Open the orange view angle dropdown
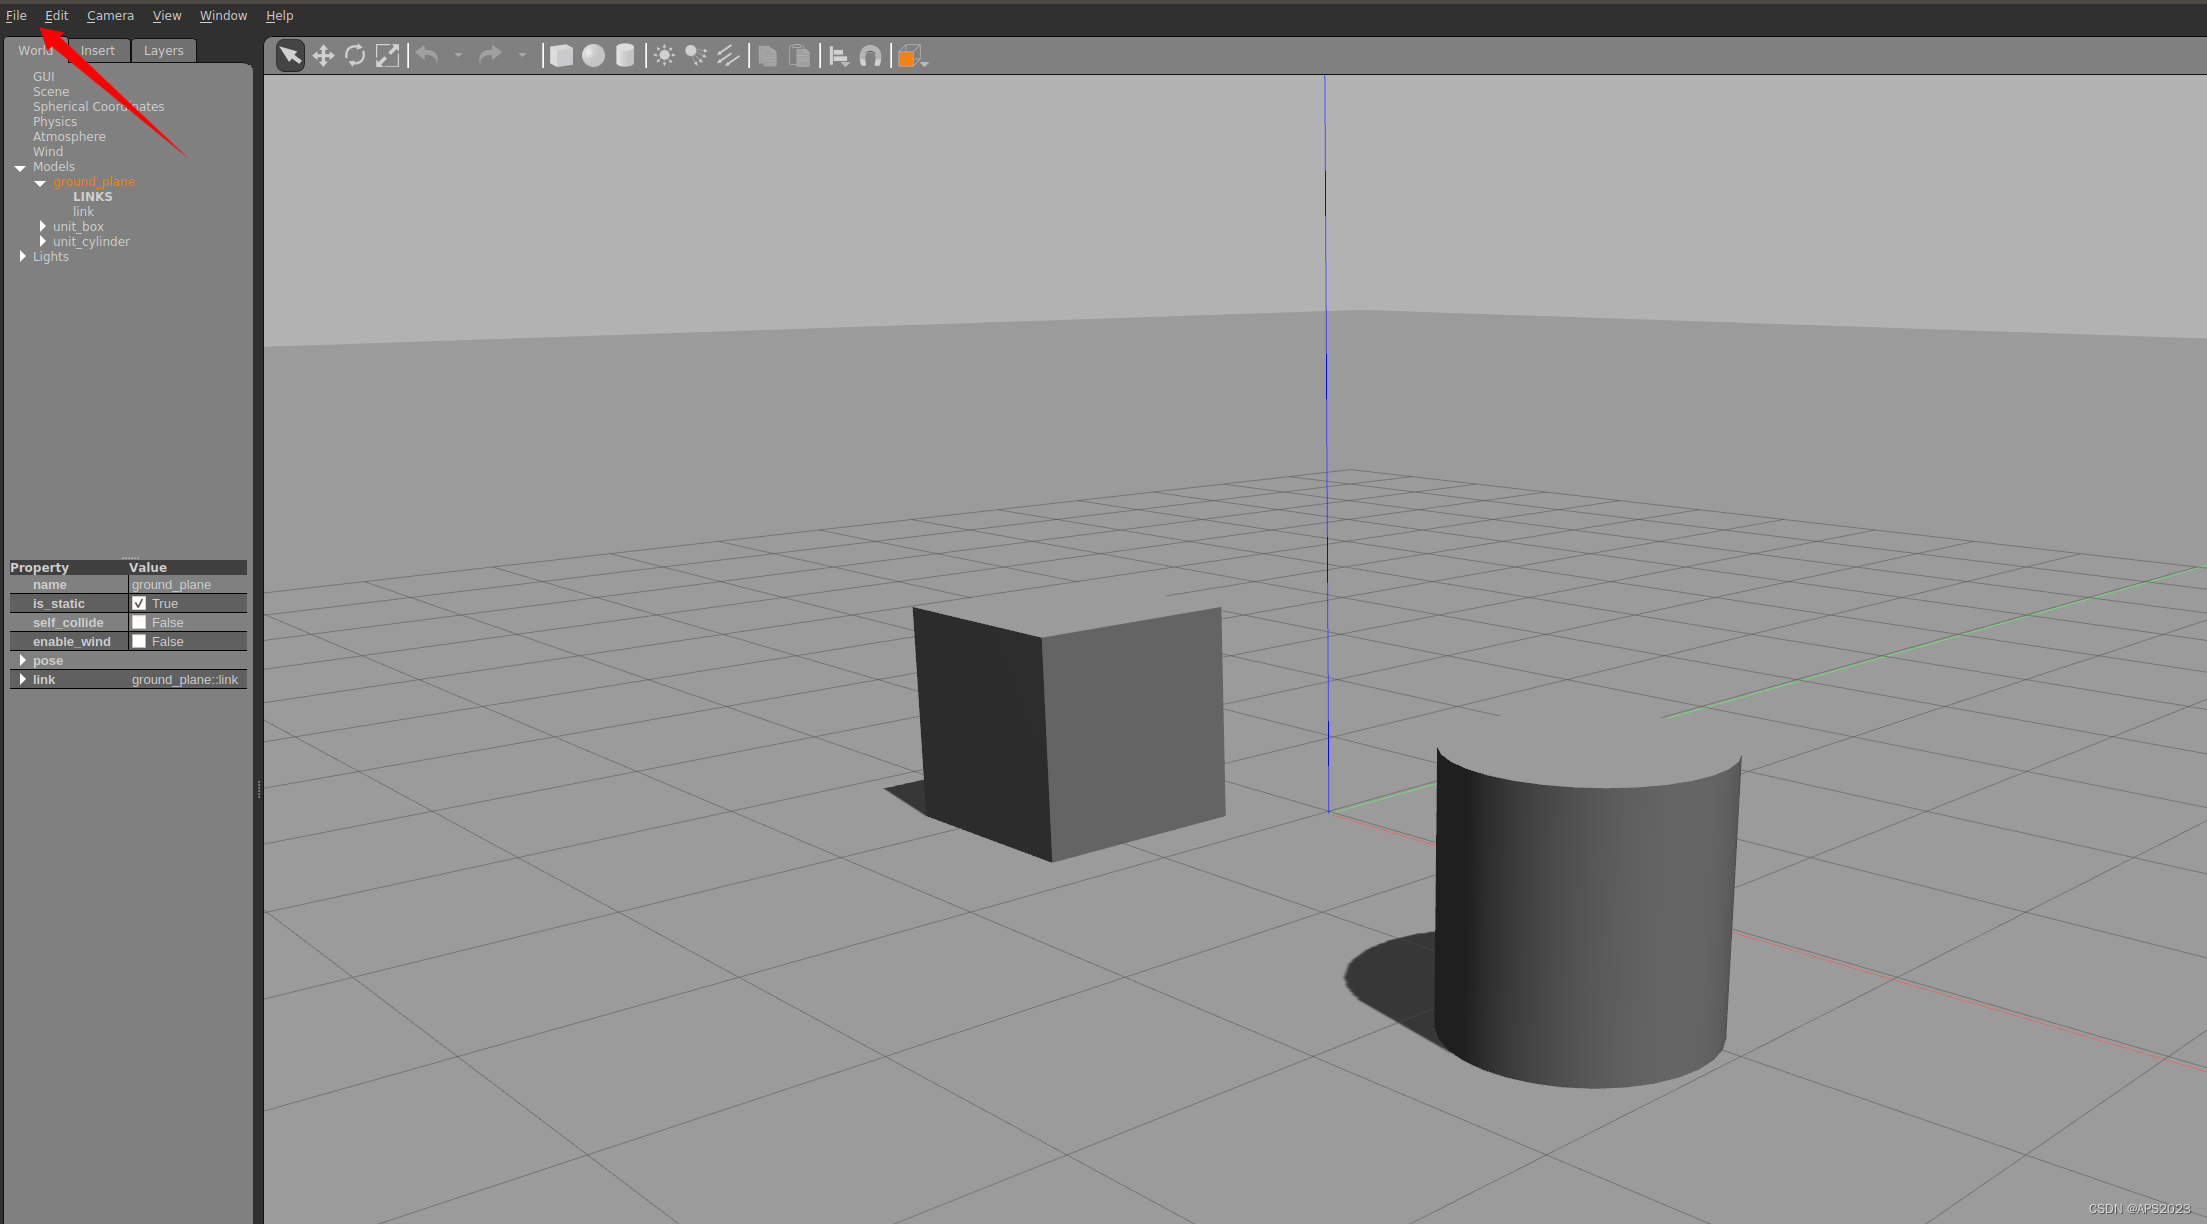 coord(912,57)
